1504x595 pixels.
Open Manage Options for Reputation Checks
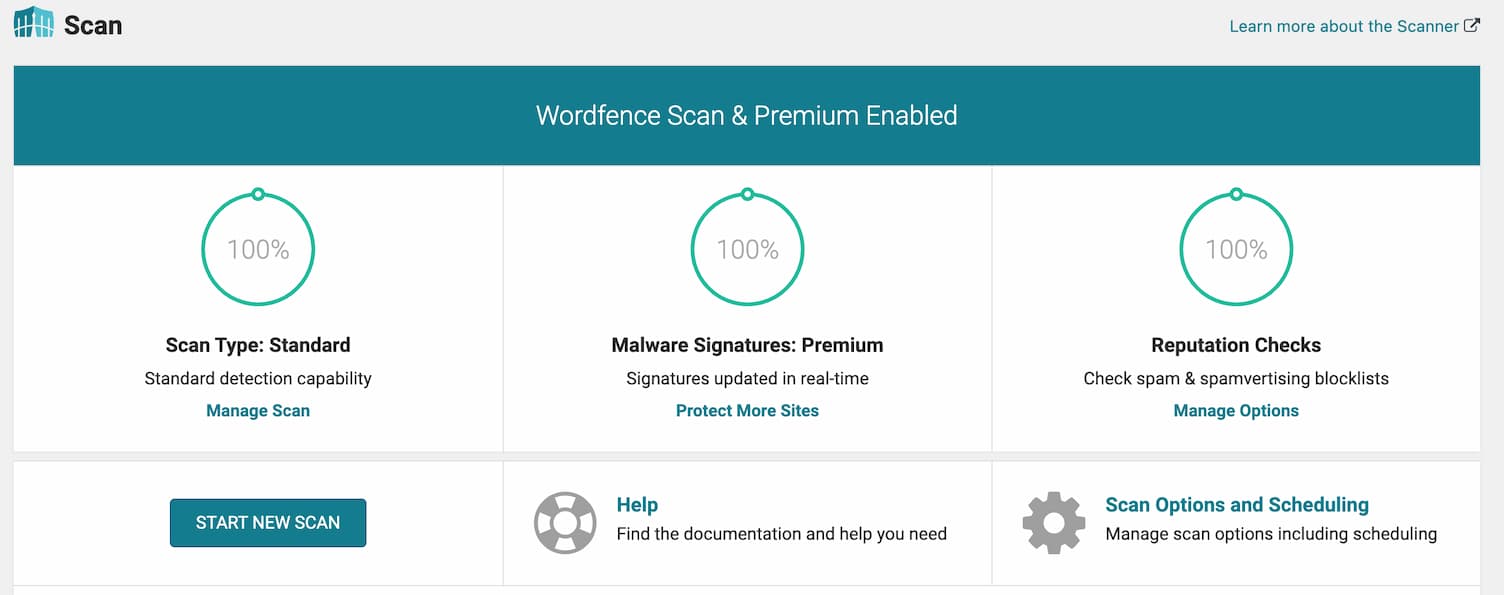coord(1236,410)
